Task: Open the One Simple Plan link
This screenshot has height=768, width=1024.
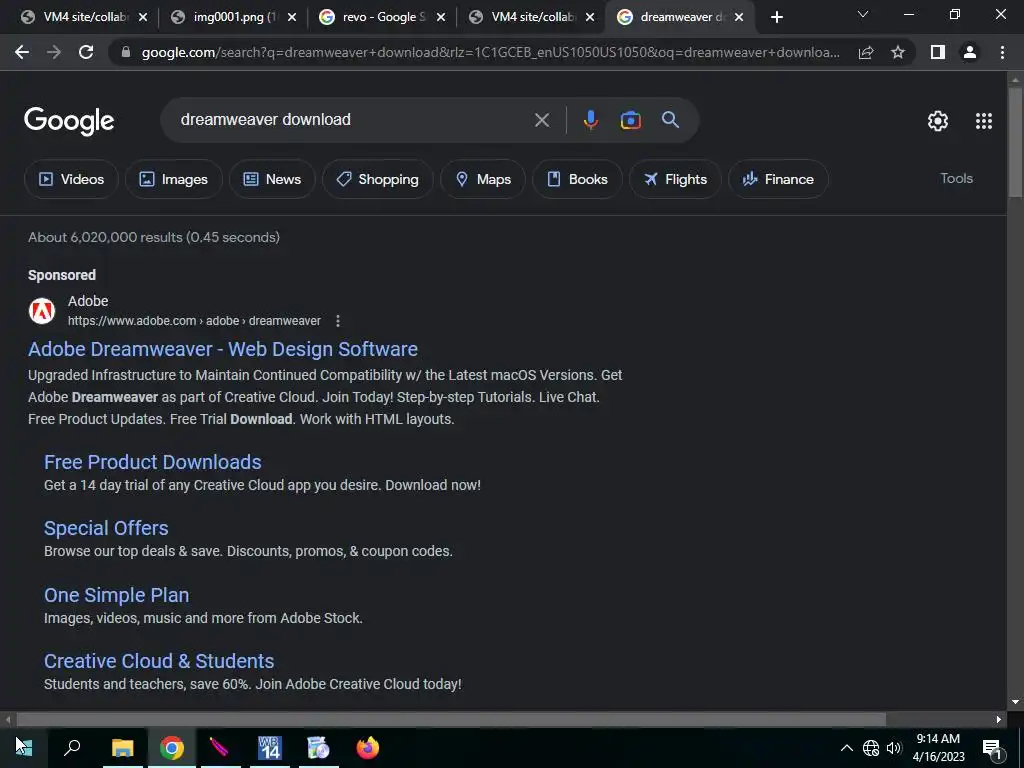Action: (116, 595)
